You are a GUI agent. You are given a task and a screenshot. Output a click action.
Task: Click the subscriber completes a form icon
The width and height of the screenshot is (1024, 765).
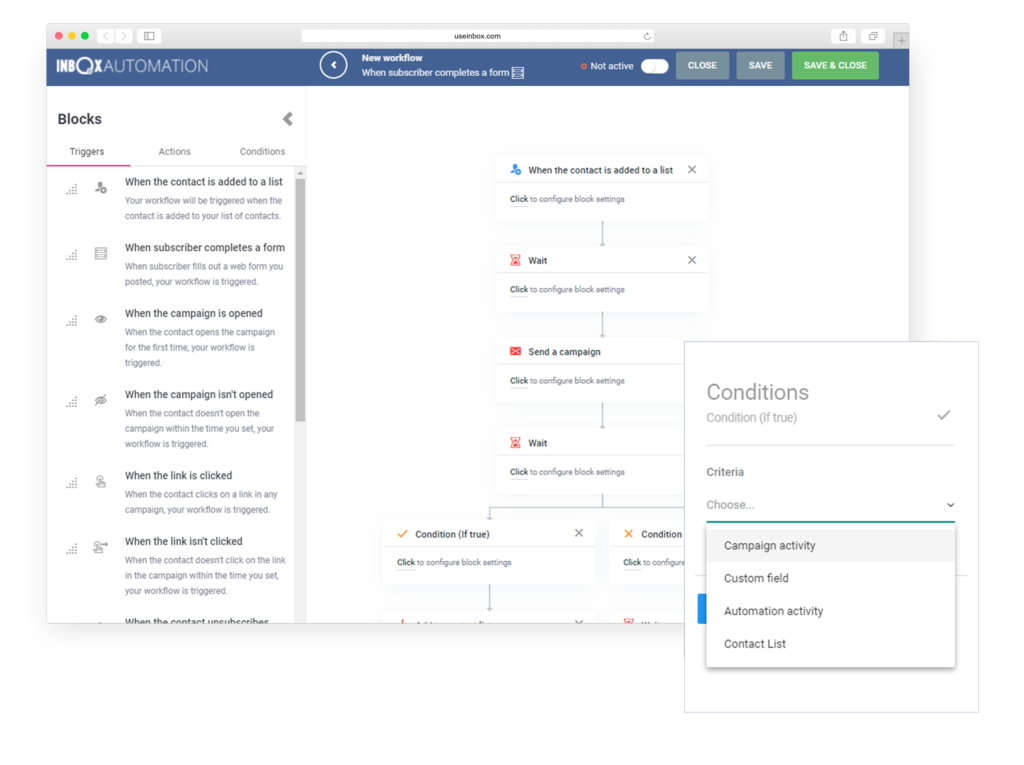point(101,254)
